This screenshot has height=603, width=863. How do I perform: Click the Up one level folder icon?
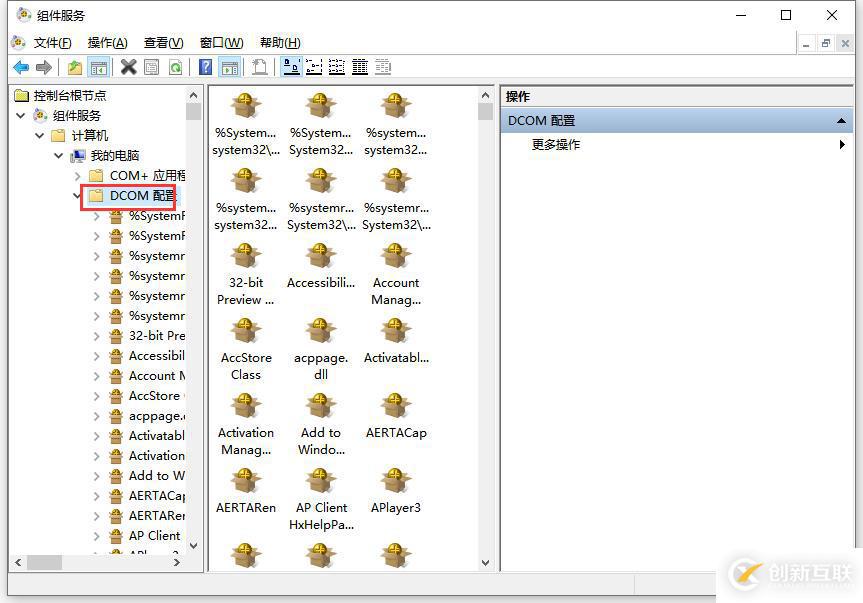(x=74, y=67)
